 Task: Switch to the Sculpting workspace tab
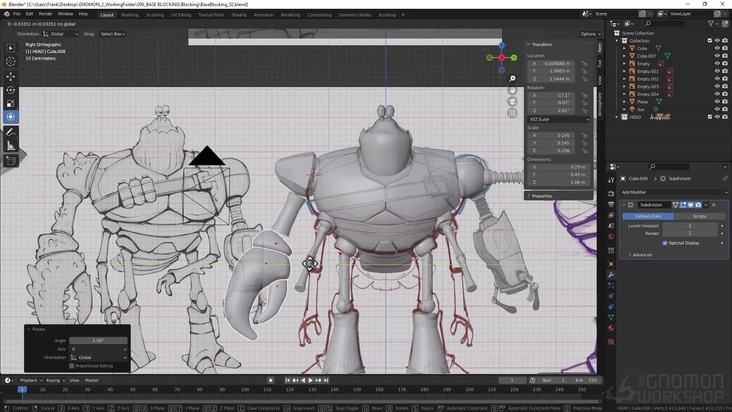click(155, 15)
